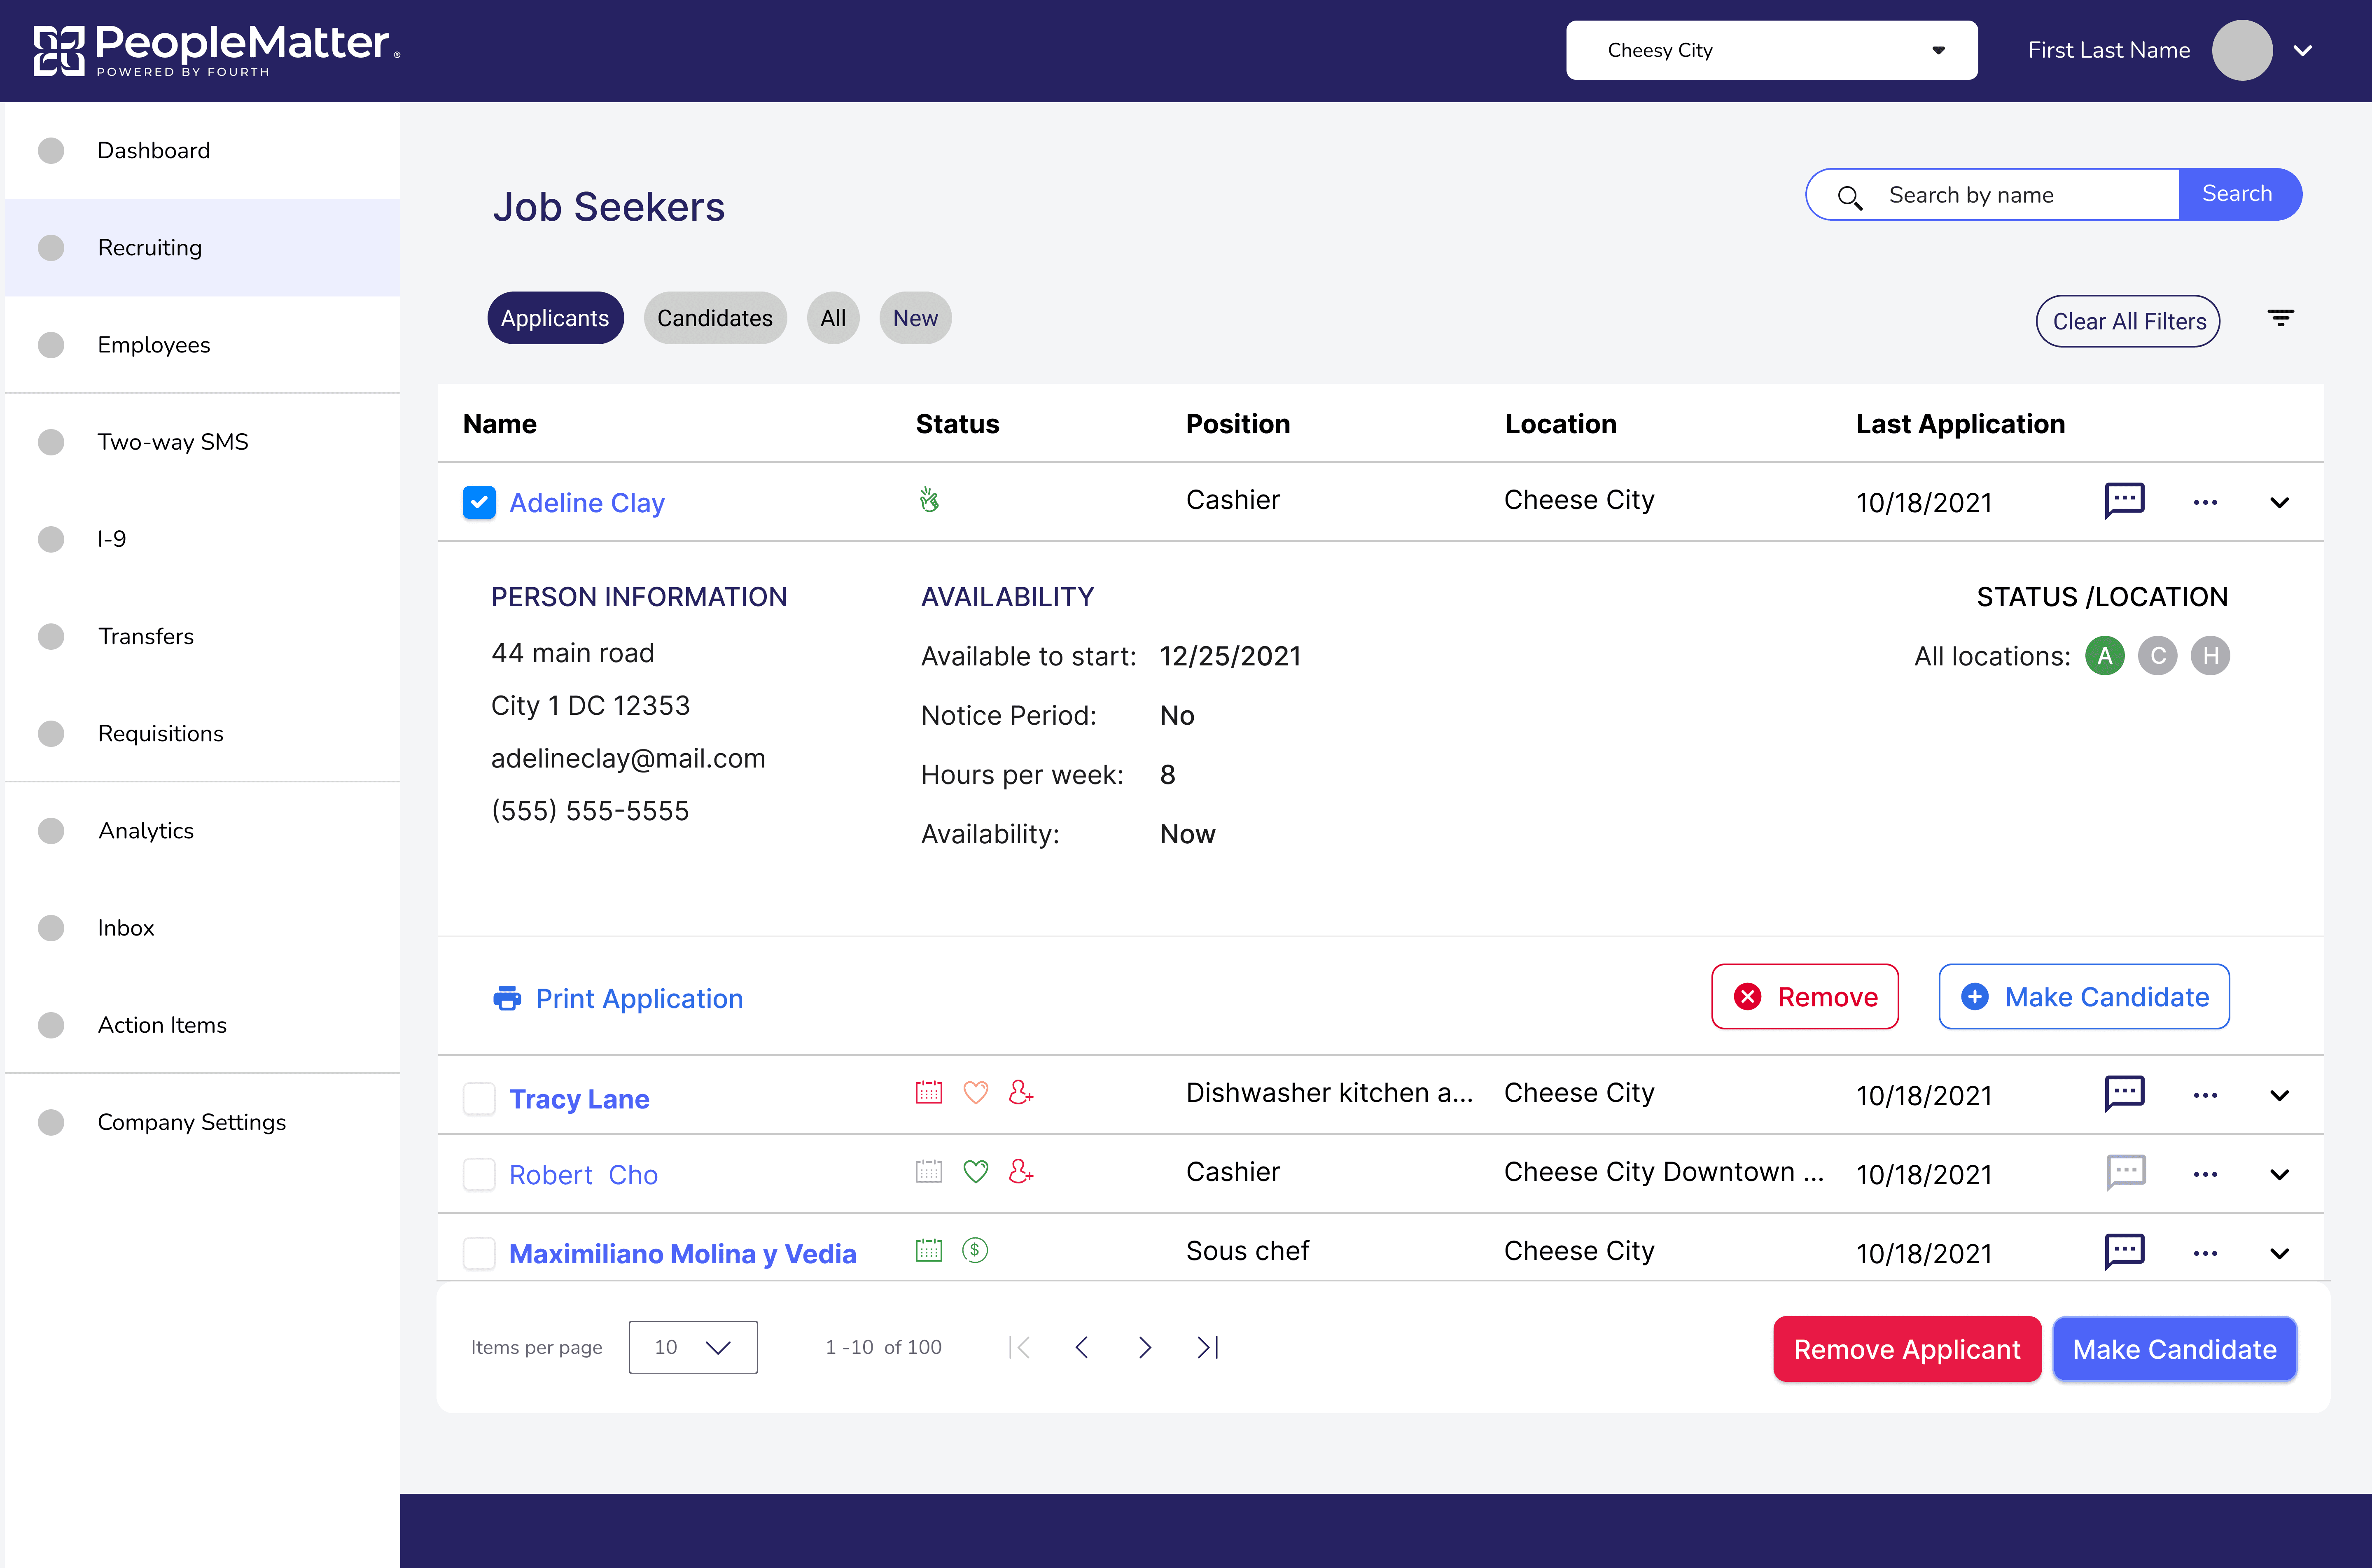Select the Robert Cho row checkbox
Image resolution: width=2372 pixels, height=1568 pixels.
[x=479, y=1174]
